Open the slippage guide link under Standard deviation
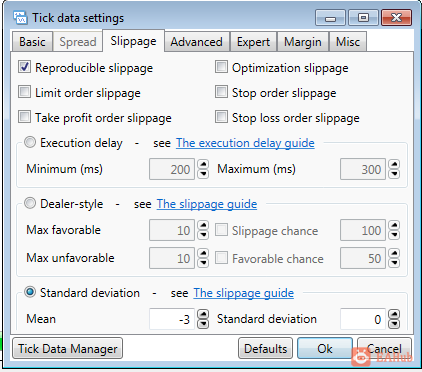 (244, 293)
